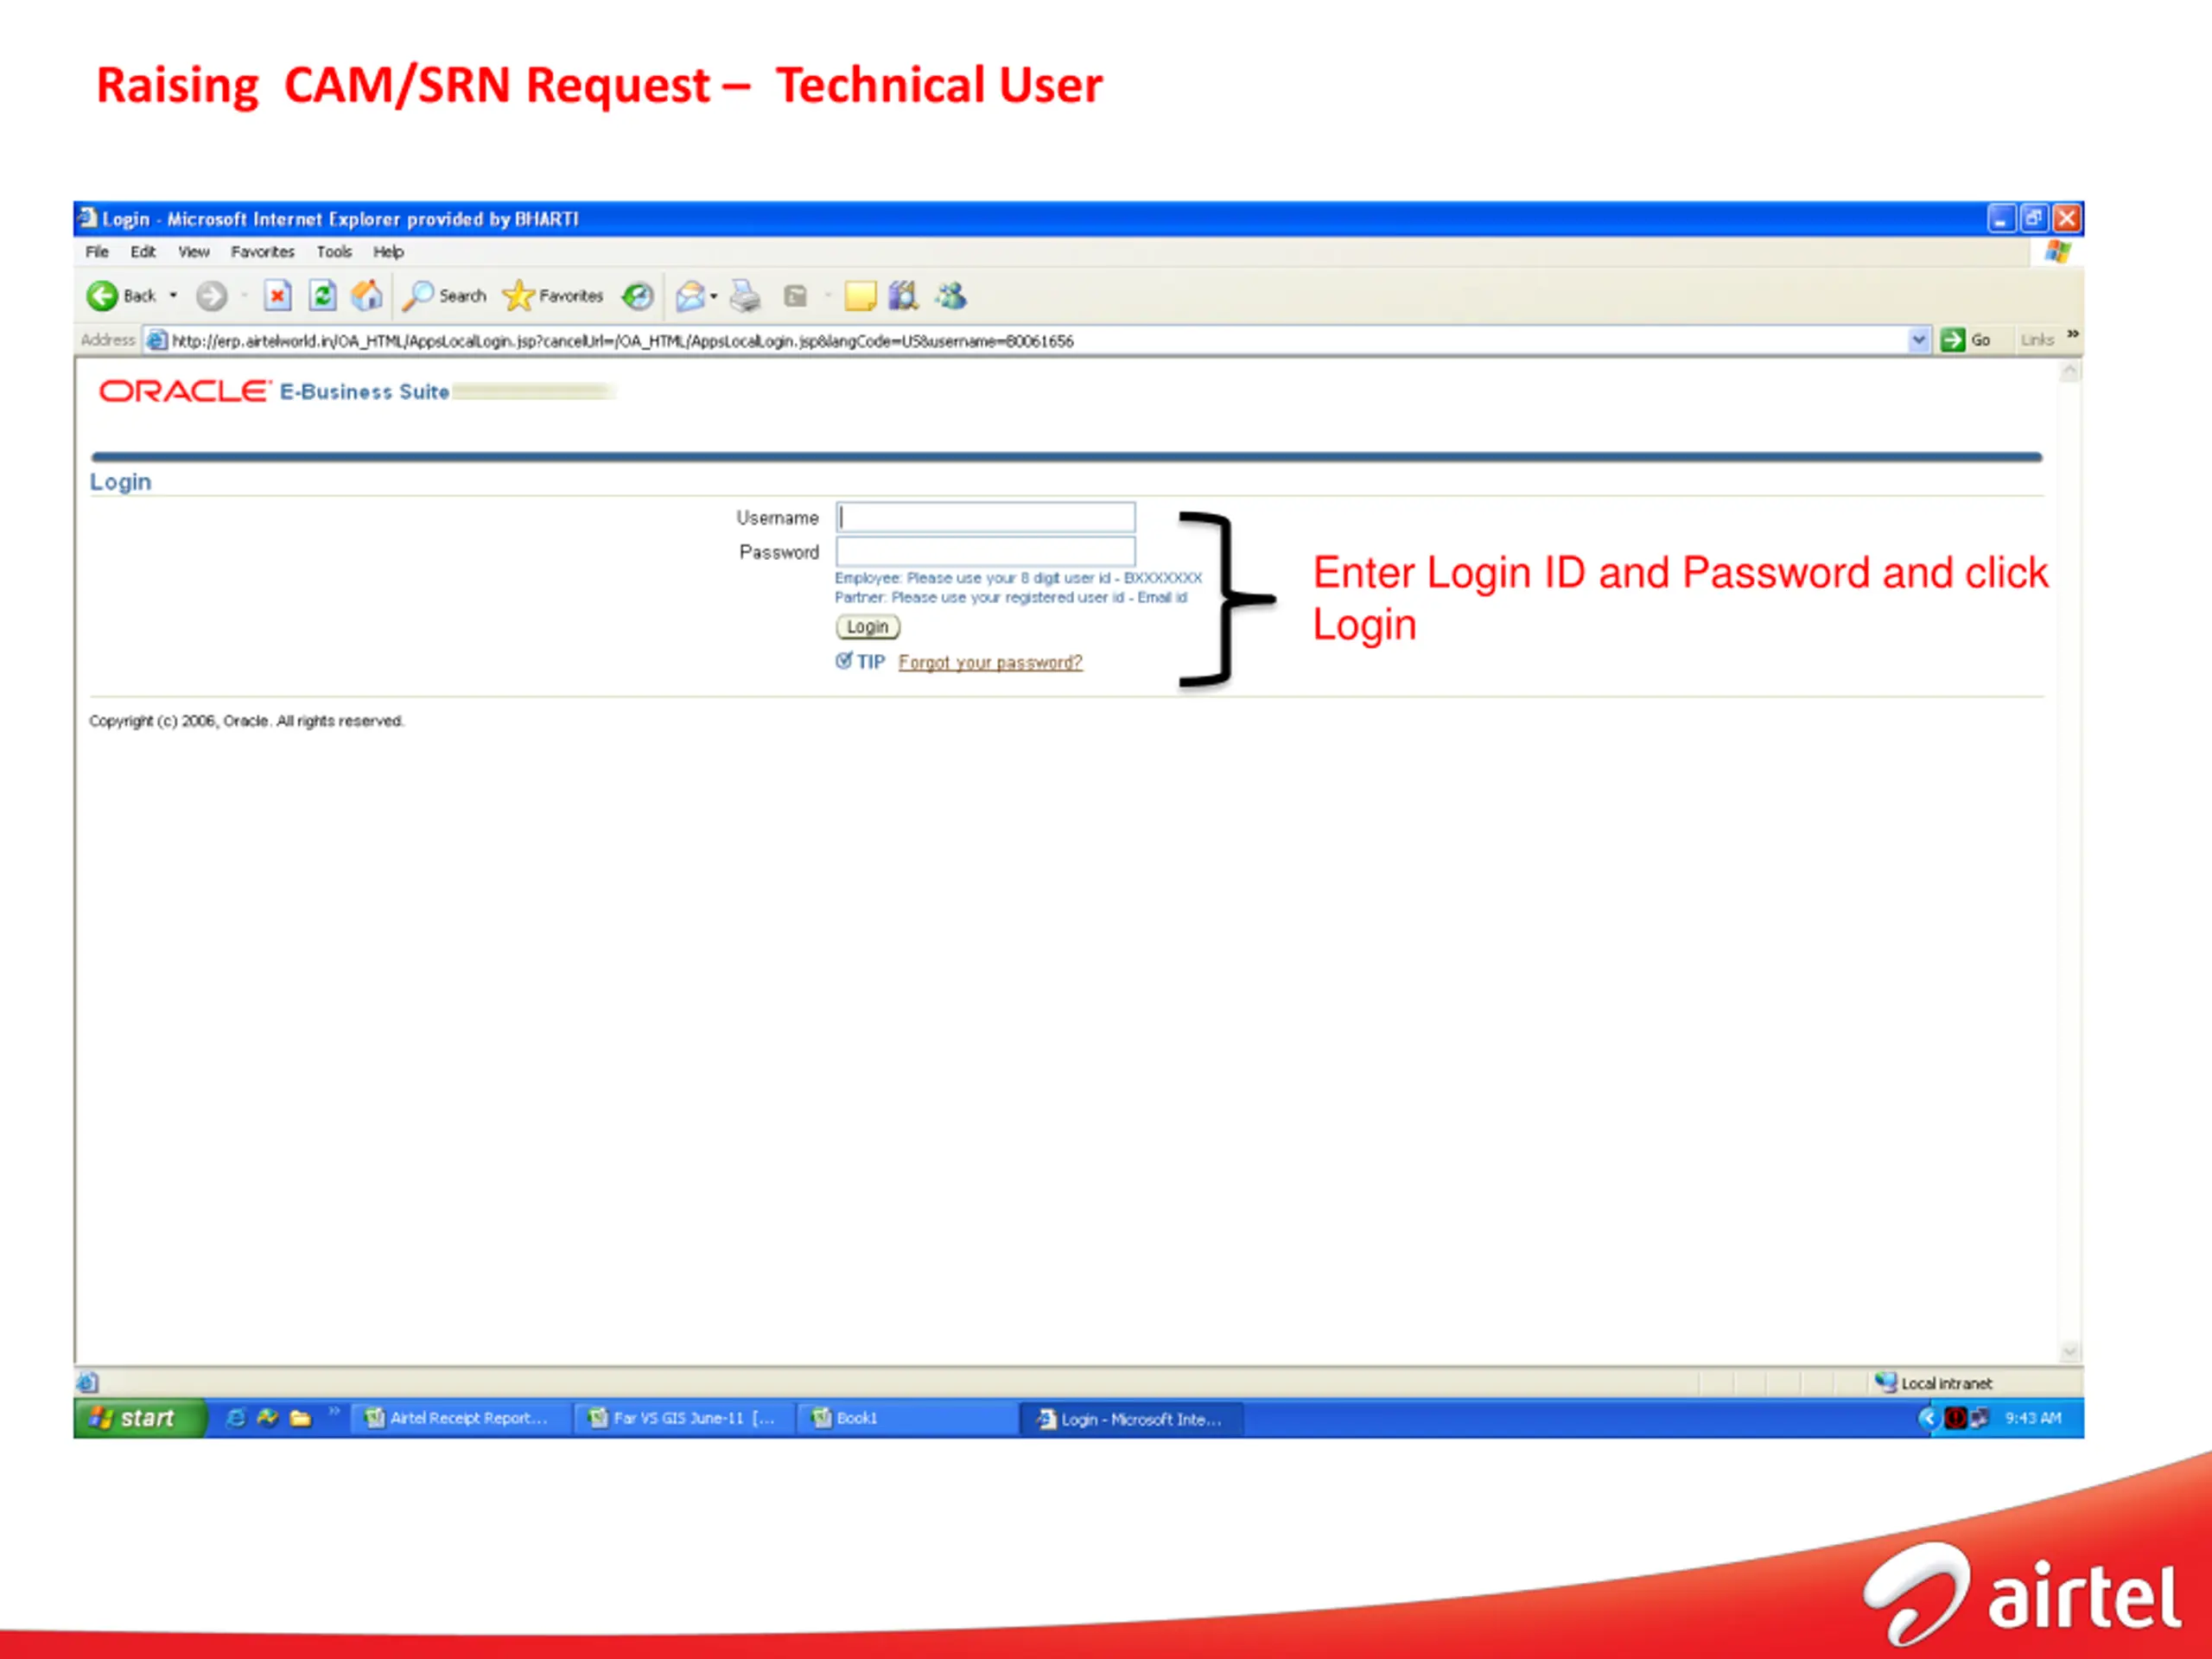This screenshot has height=1659, width=2212.
Task: Click the Login button
Action: pos(868,627)
